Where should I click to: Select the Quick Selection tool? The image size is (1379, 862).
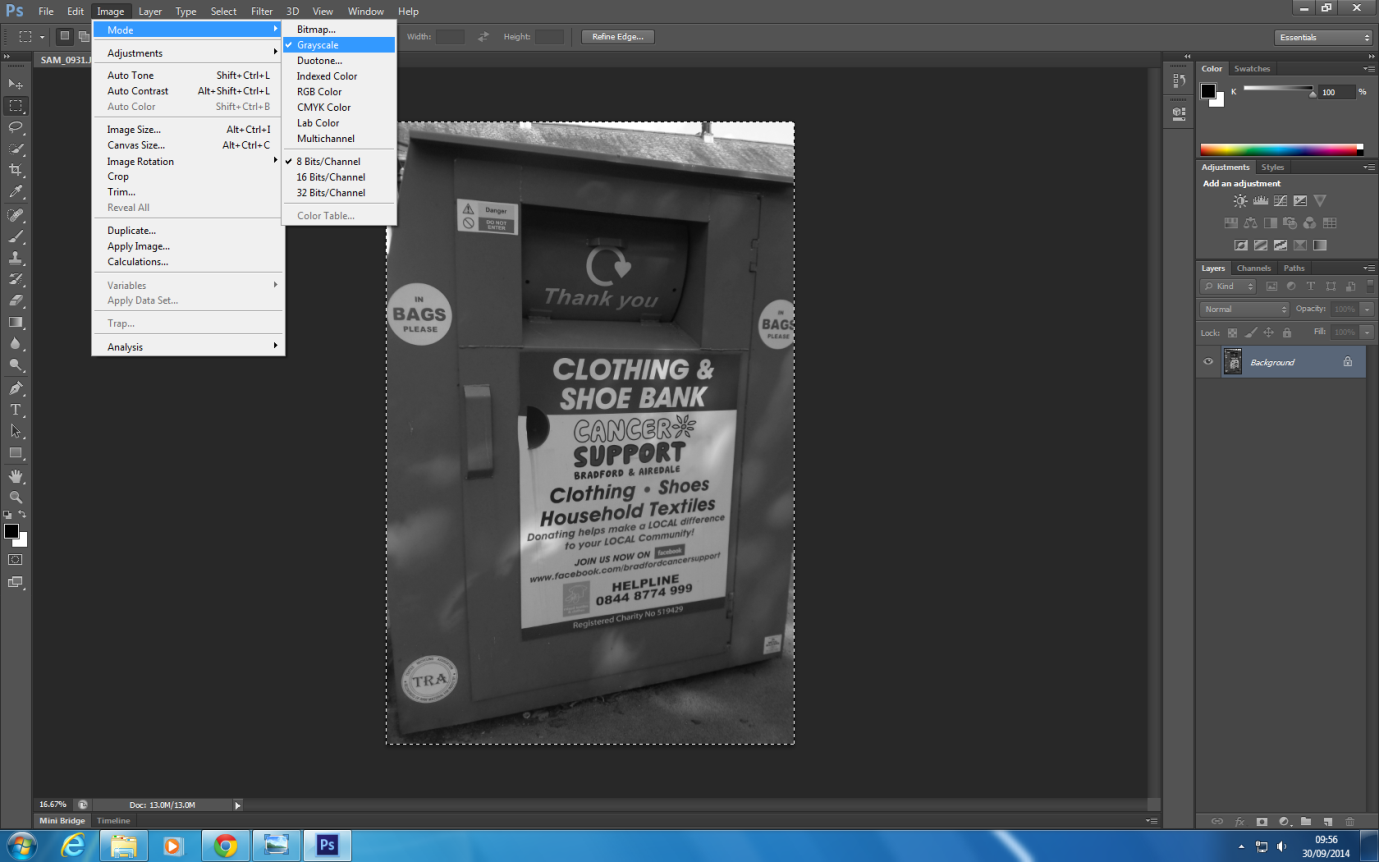[16, 149]
